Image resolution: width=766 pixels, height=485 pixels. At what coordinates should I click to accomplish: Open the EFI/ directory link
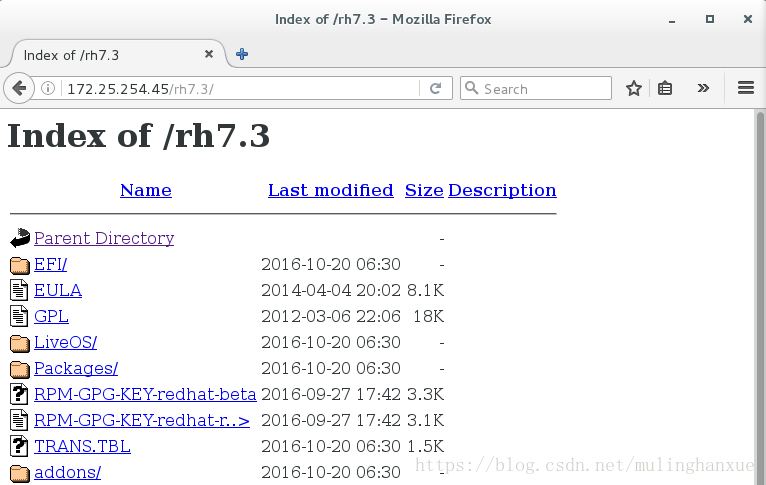tap(50, 264)
